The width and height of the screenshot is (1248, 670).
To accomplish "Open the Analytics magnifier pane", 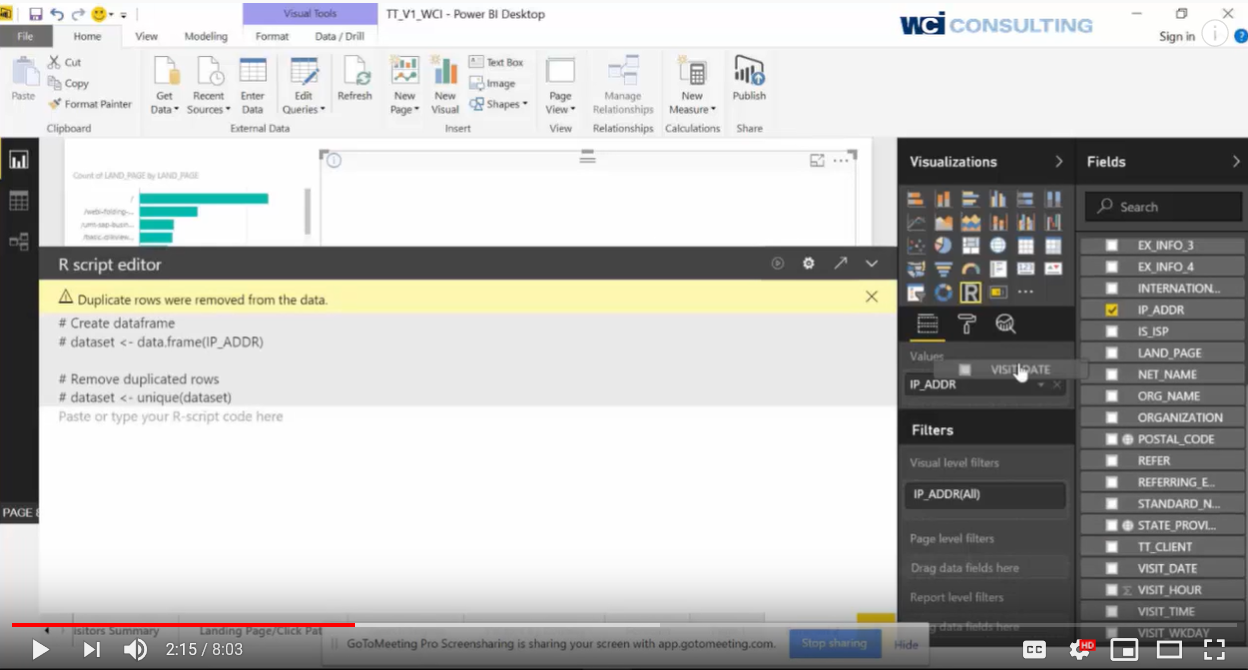I will (x=1006, y=323).
